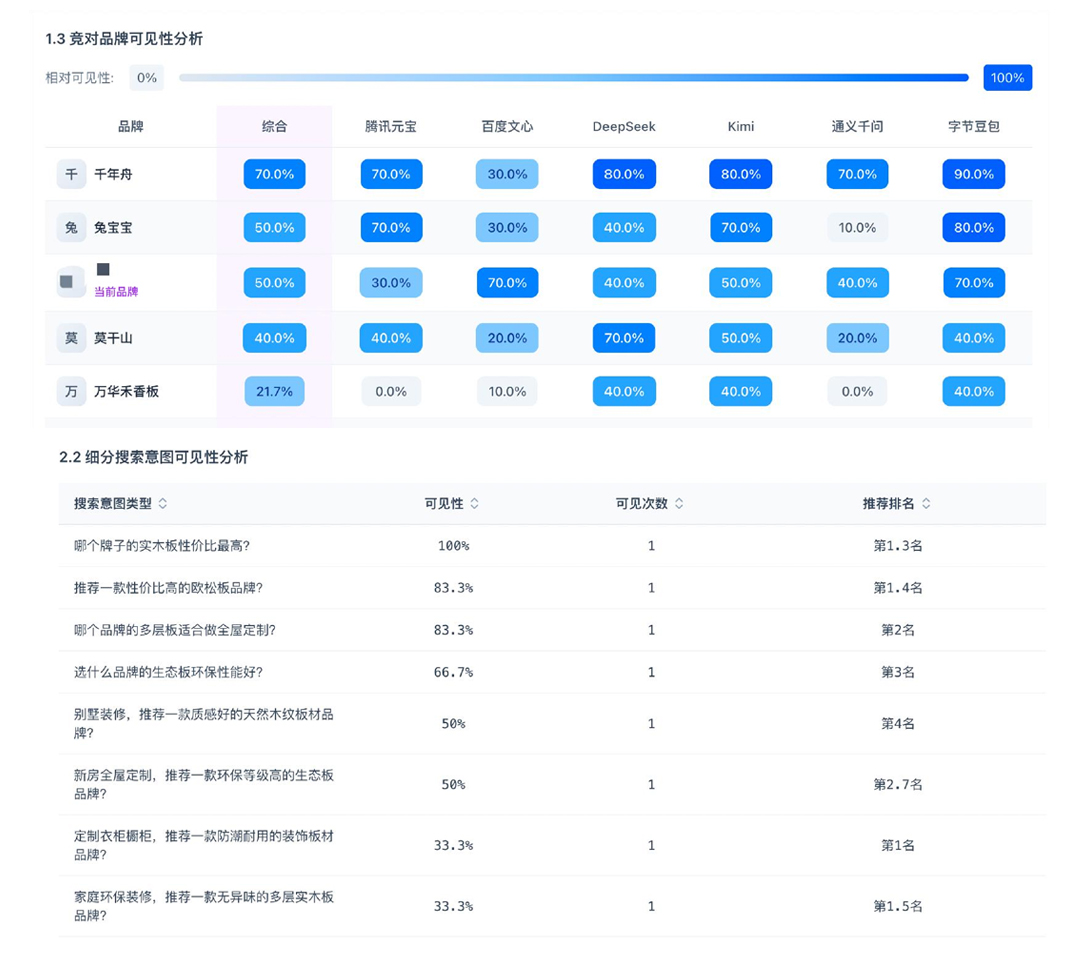Click the 当前品牌 purple label
Image resolution: width=1077 pixels, height=963 pixels.
(116, 292)
